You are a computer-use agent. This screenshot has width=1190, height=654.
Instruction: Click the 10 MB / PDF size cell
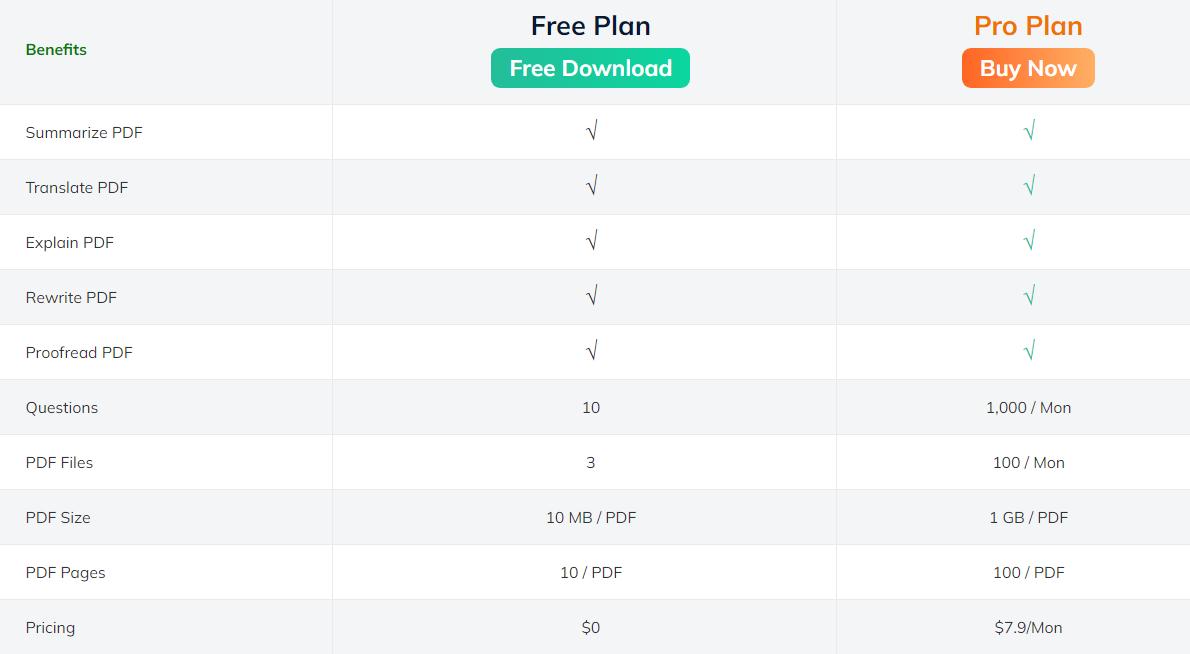tap(591, 517)
